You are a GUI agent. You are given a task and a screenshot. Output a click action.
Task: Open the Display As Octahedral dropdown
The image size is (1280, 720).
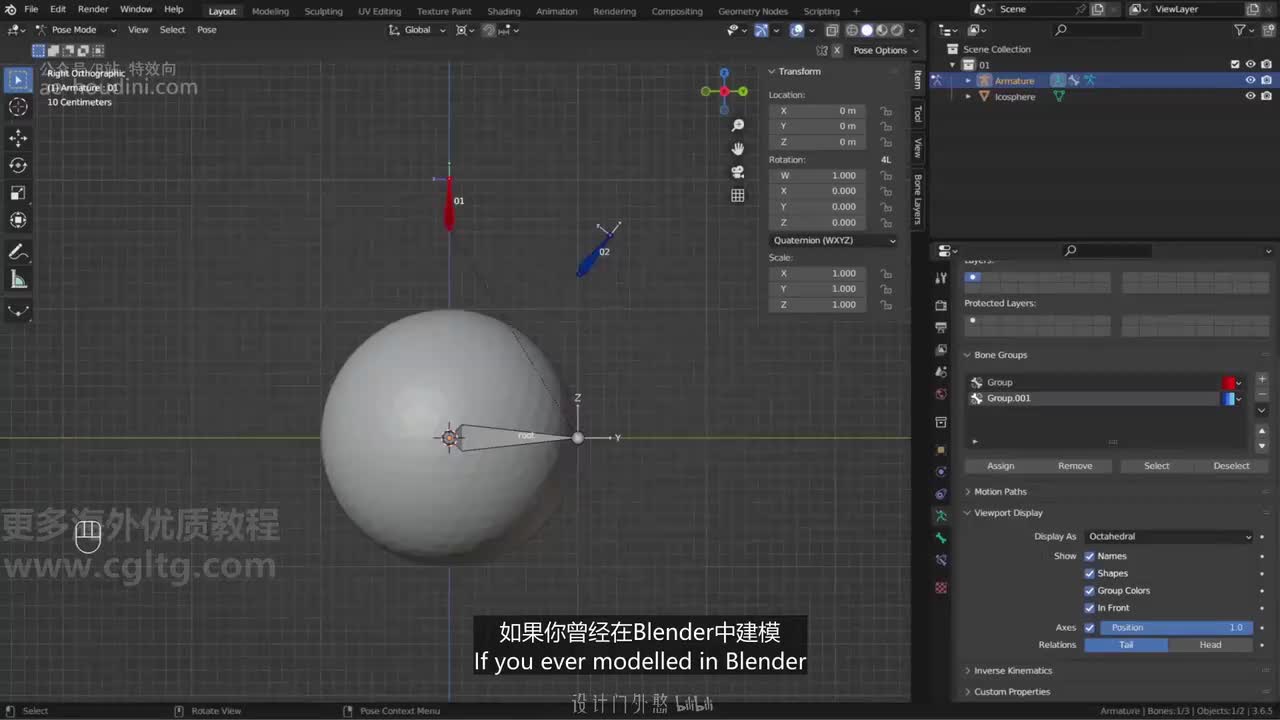(x=1169, y=536)
